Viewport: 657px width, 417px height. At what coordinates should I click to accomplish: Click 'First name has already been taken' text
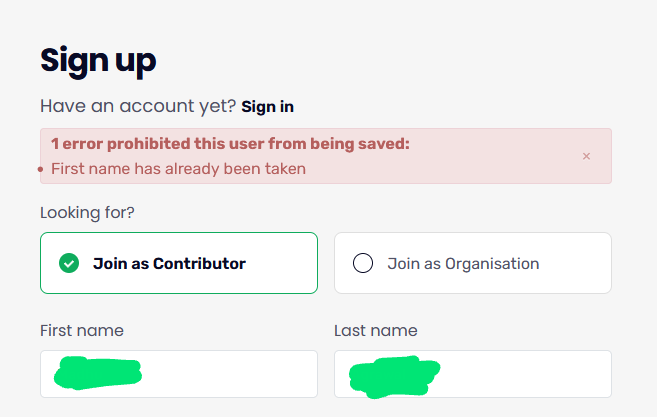point(178,169)
